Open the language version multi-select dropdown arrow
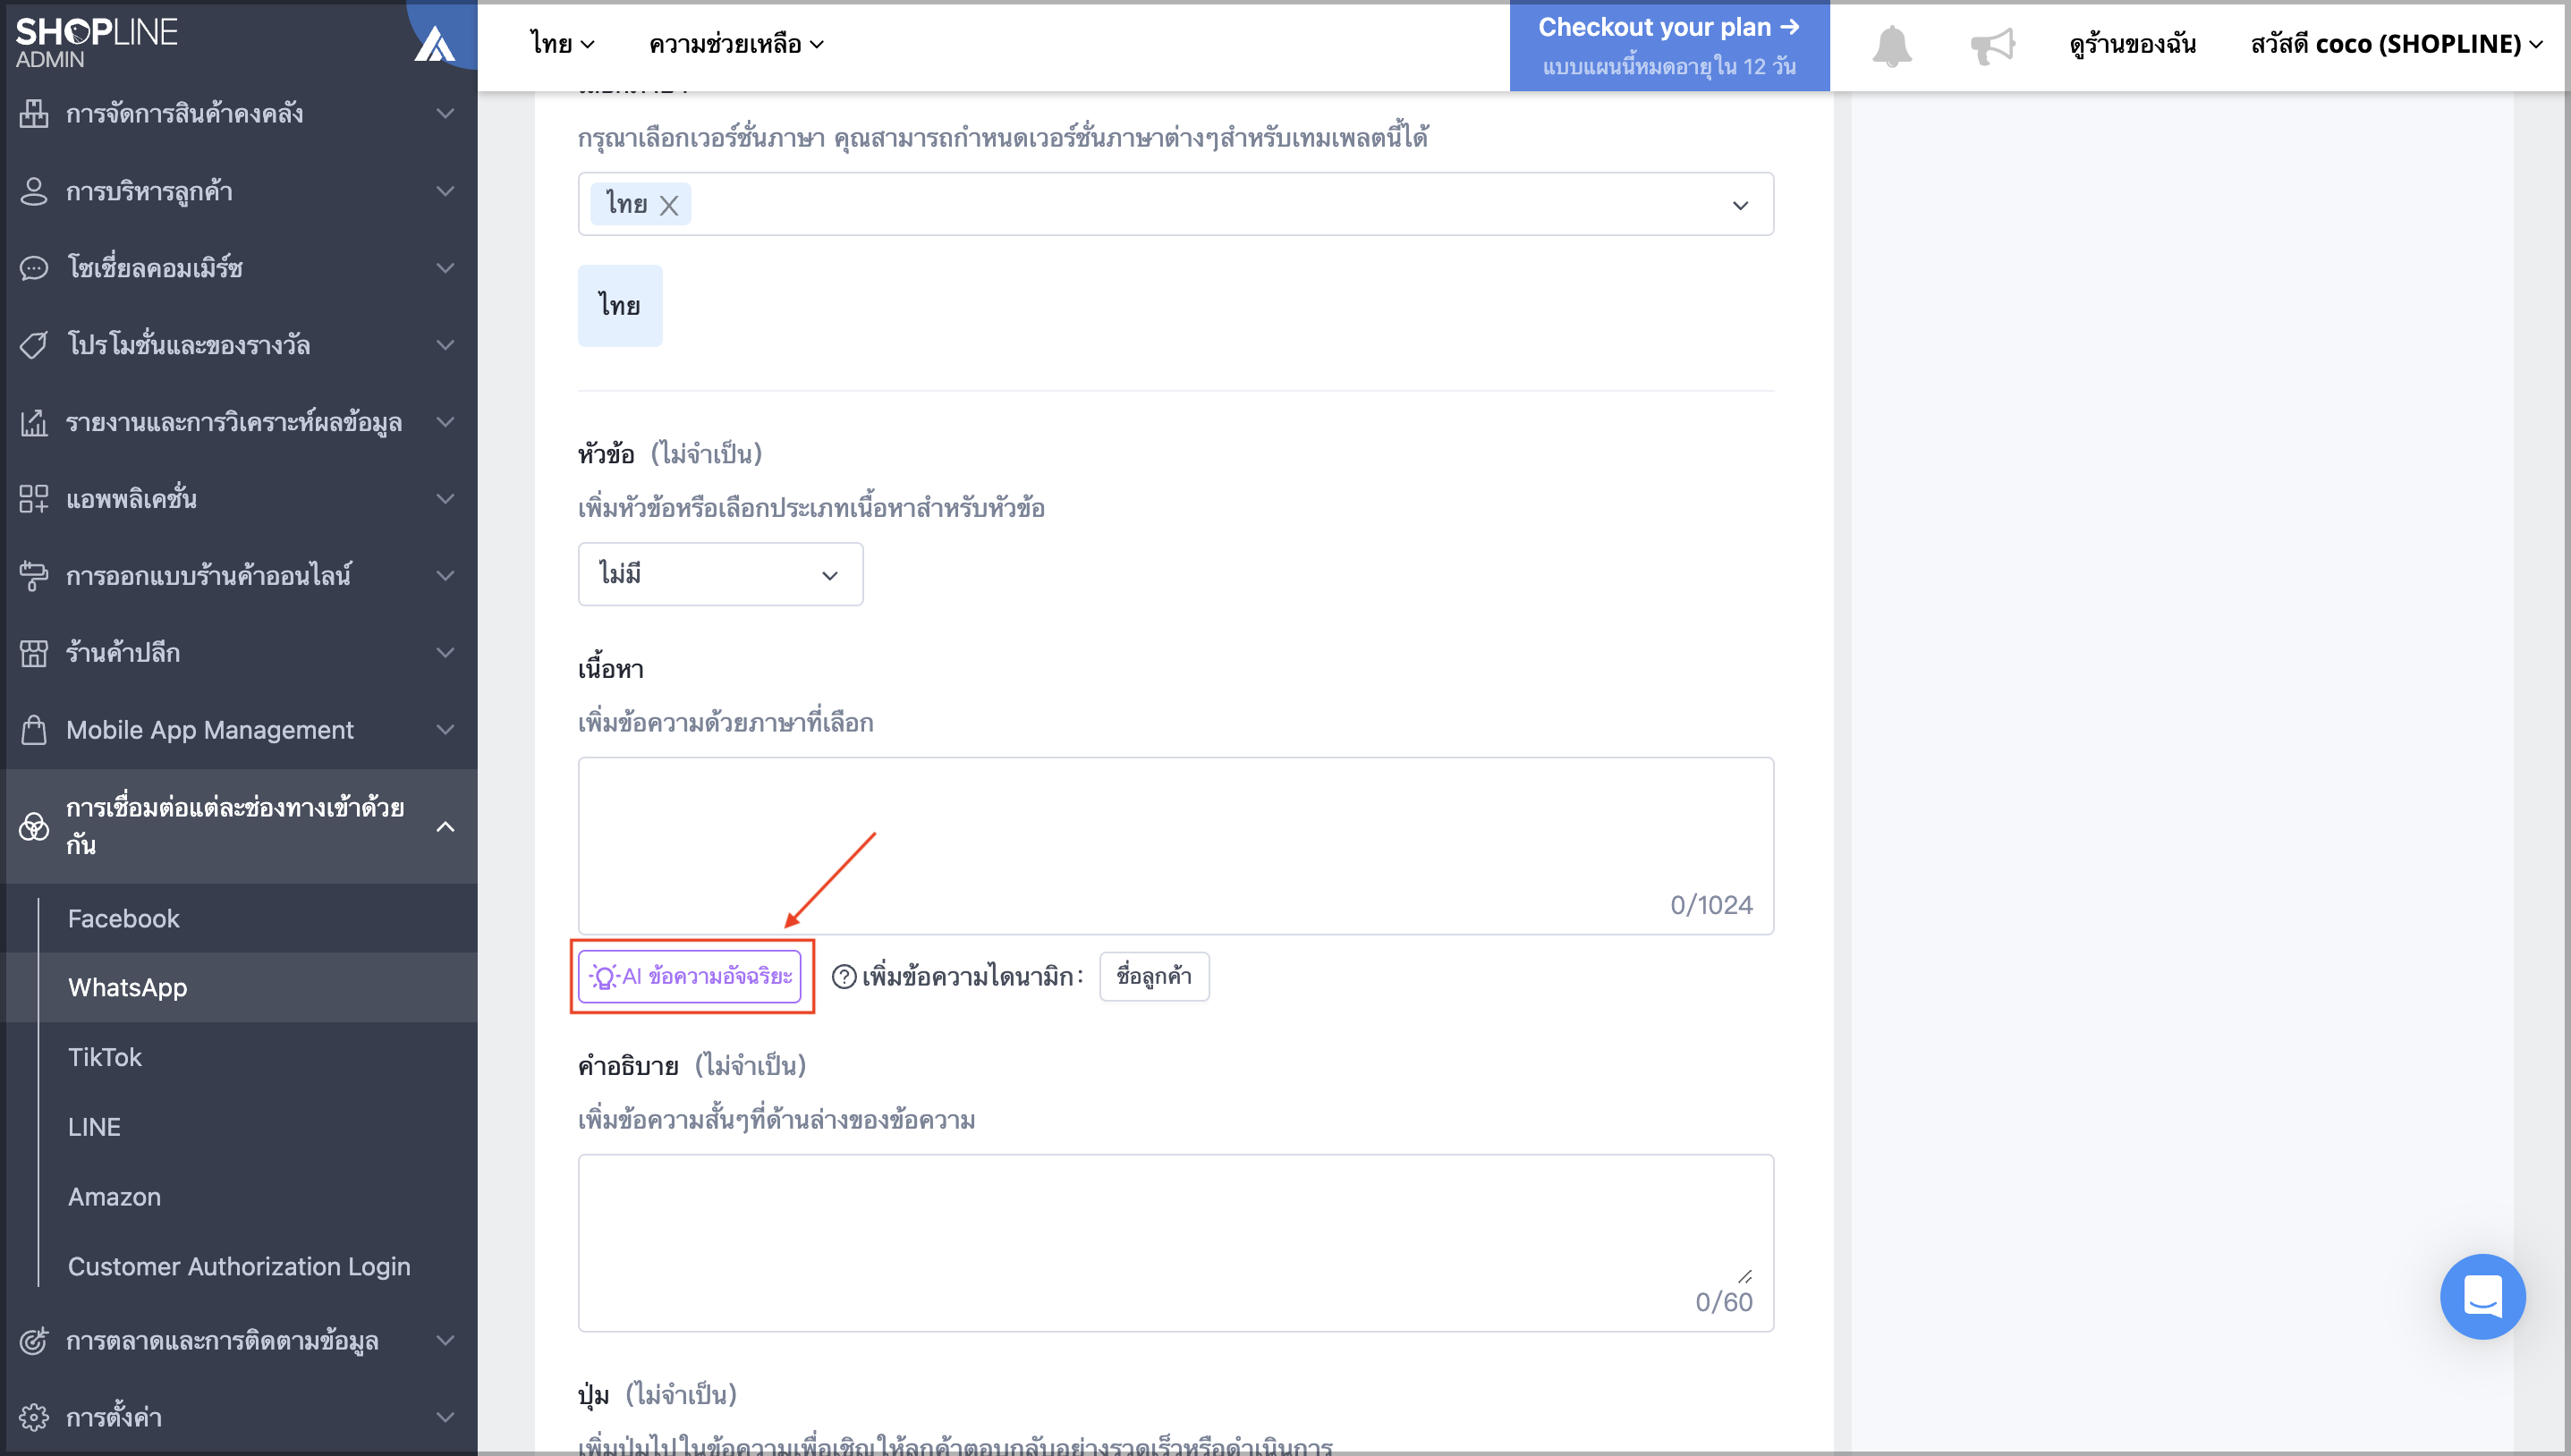Screen dimensions: 2571x1456 (x=1740, y=205)
